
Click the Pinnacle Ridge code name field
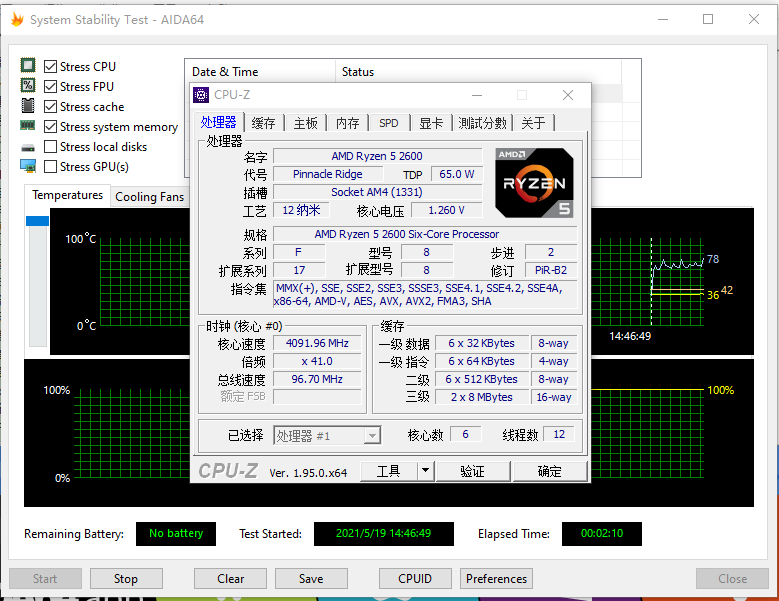[x=328, y=174]
